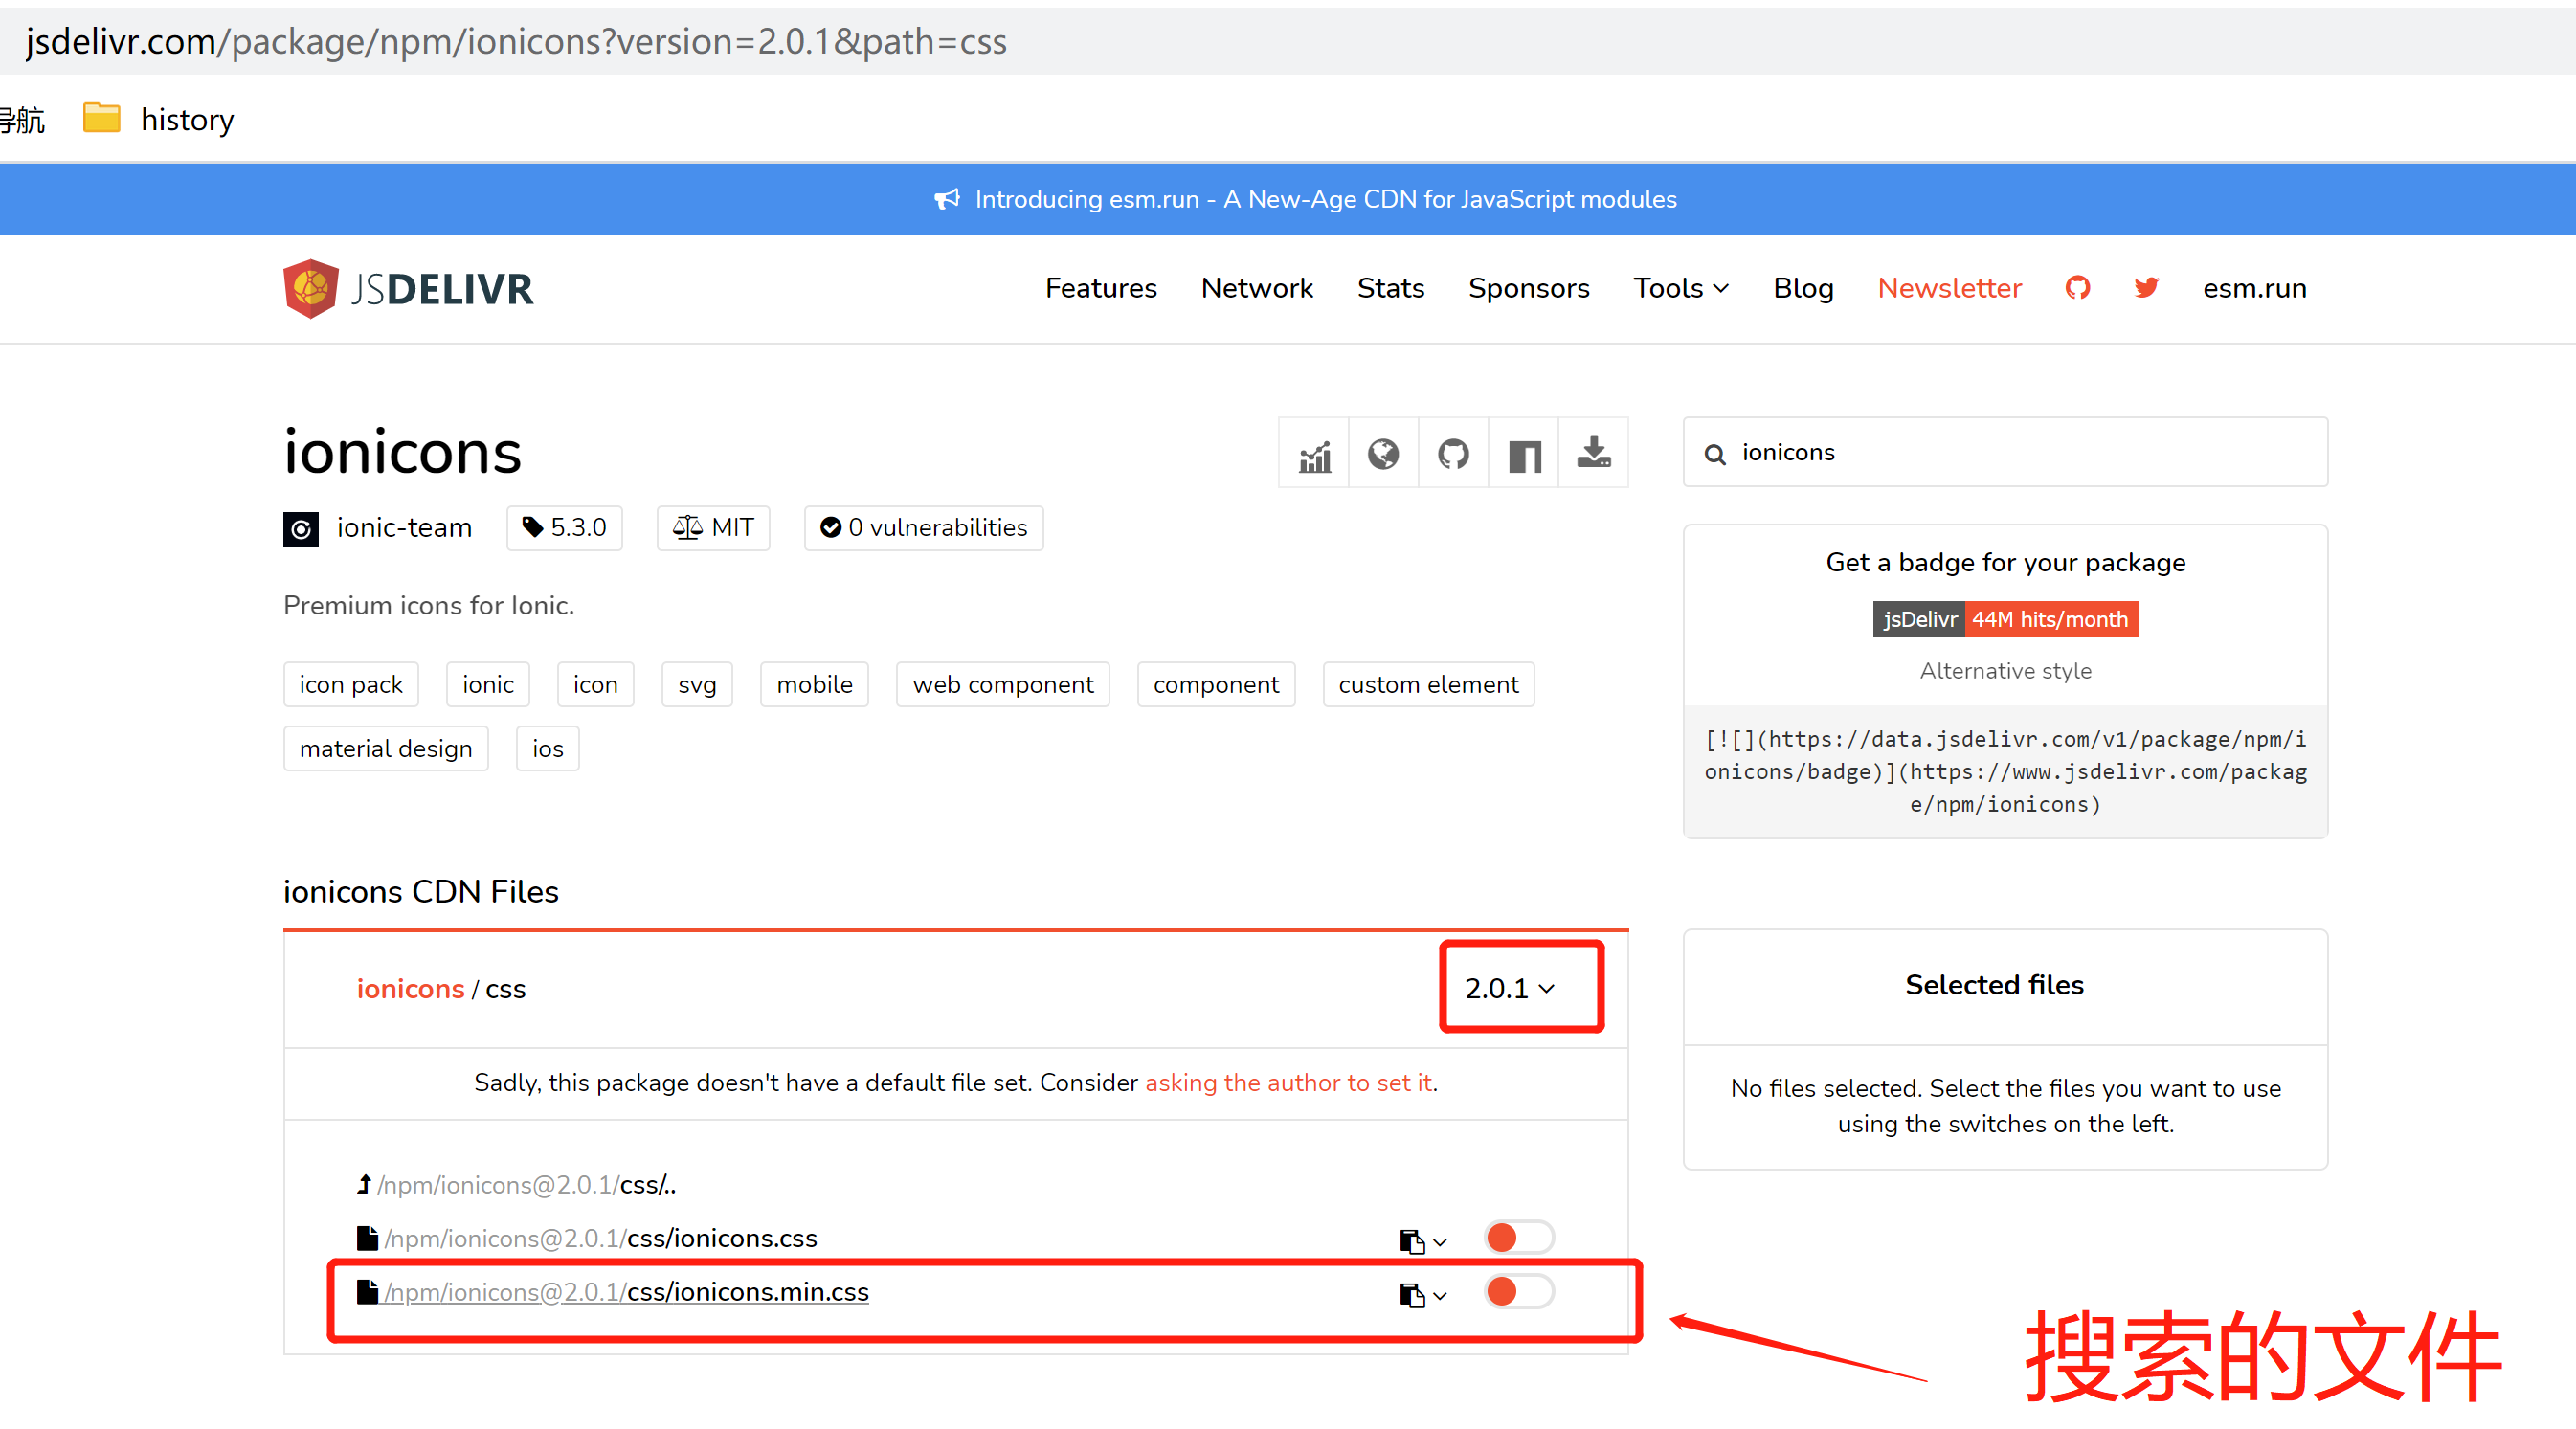Toggle the ionicons.css file switch
This screenshot has height=1429, width=2576.
[x=1518, y=1238]
